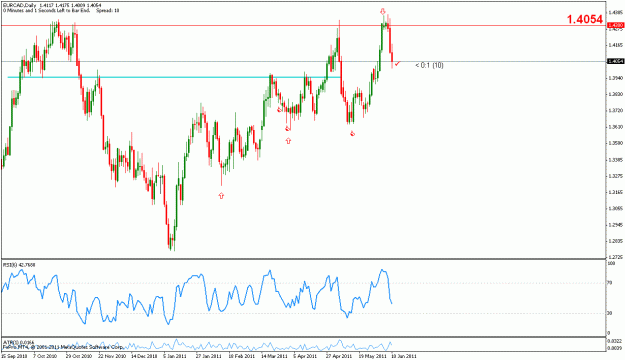The image size is (625, 360).
Task: Click the '5 Jan 2011' date label
Action: pyautogui.click(x=175, y=356)
